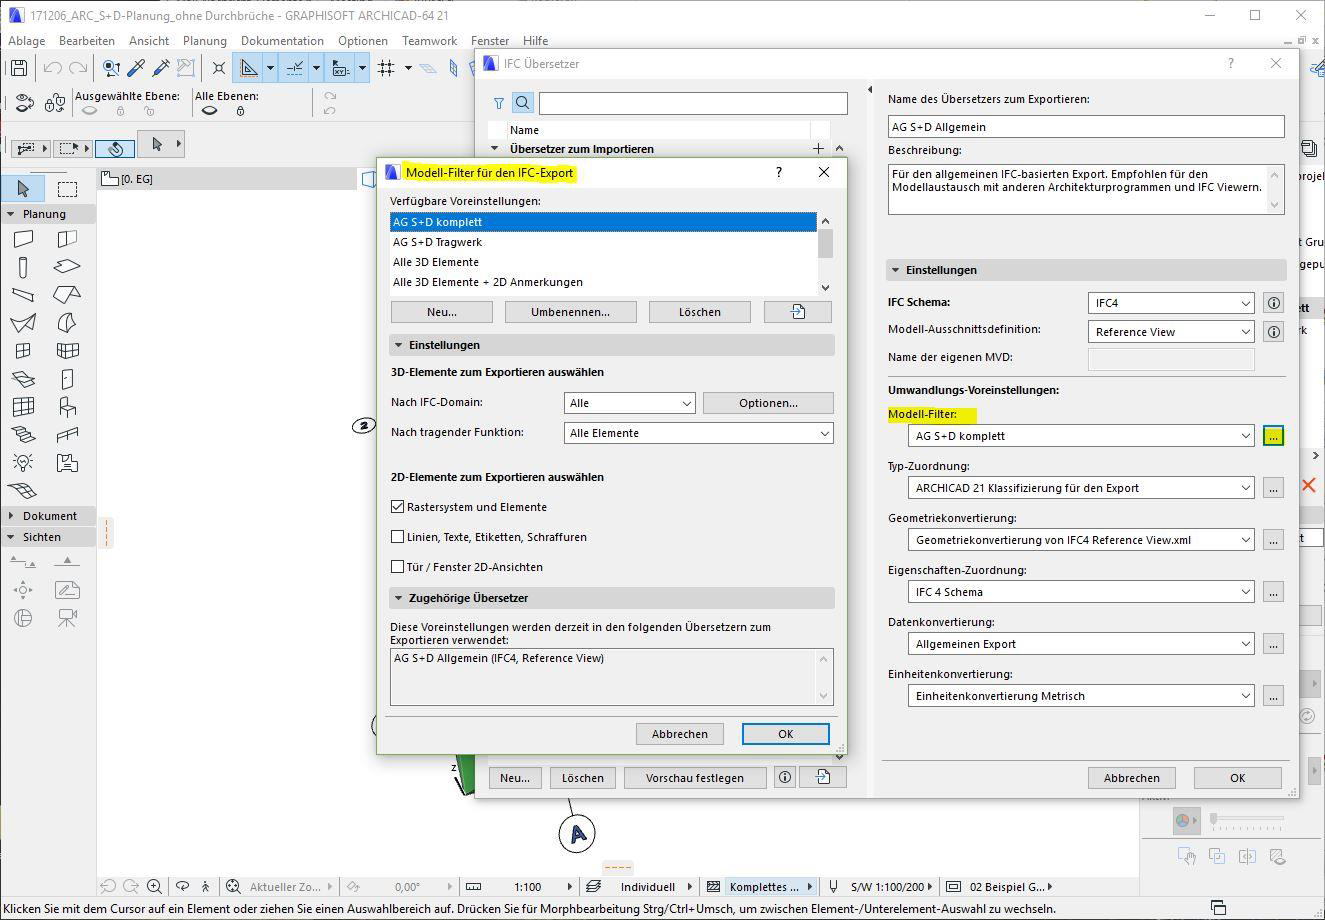The image size is (1325, 920).
Task: Open the Nach tragender Funktion dropdown
Action: 698,433
